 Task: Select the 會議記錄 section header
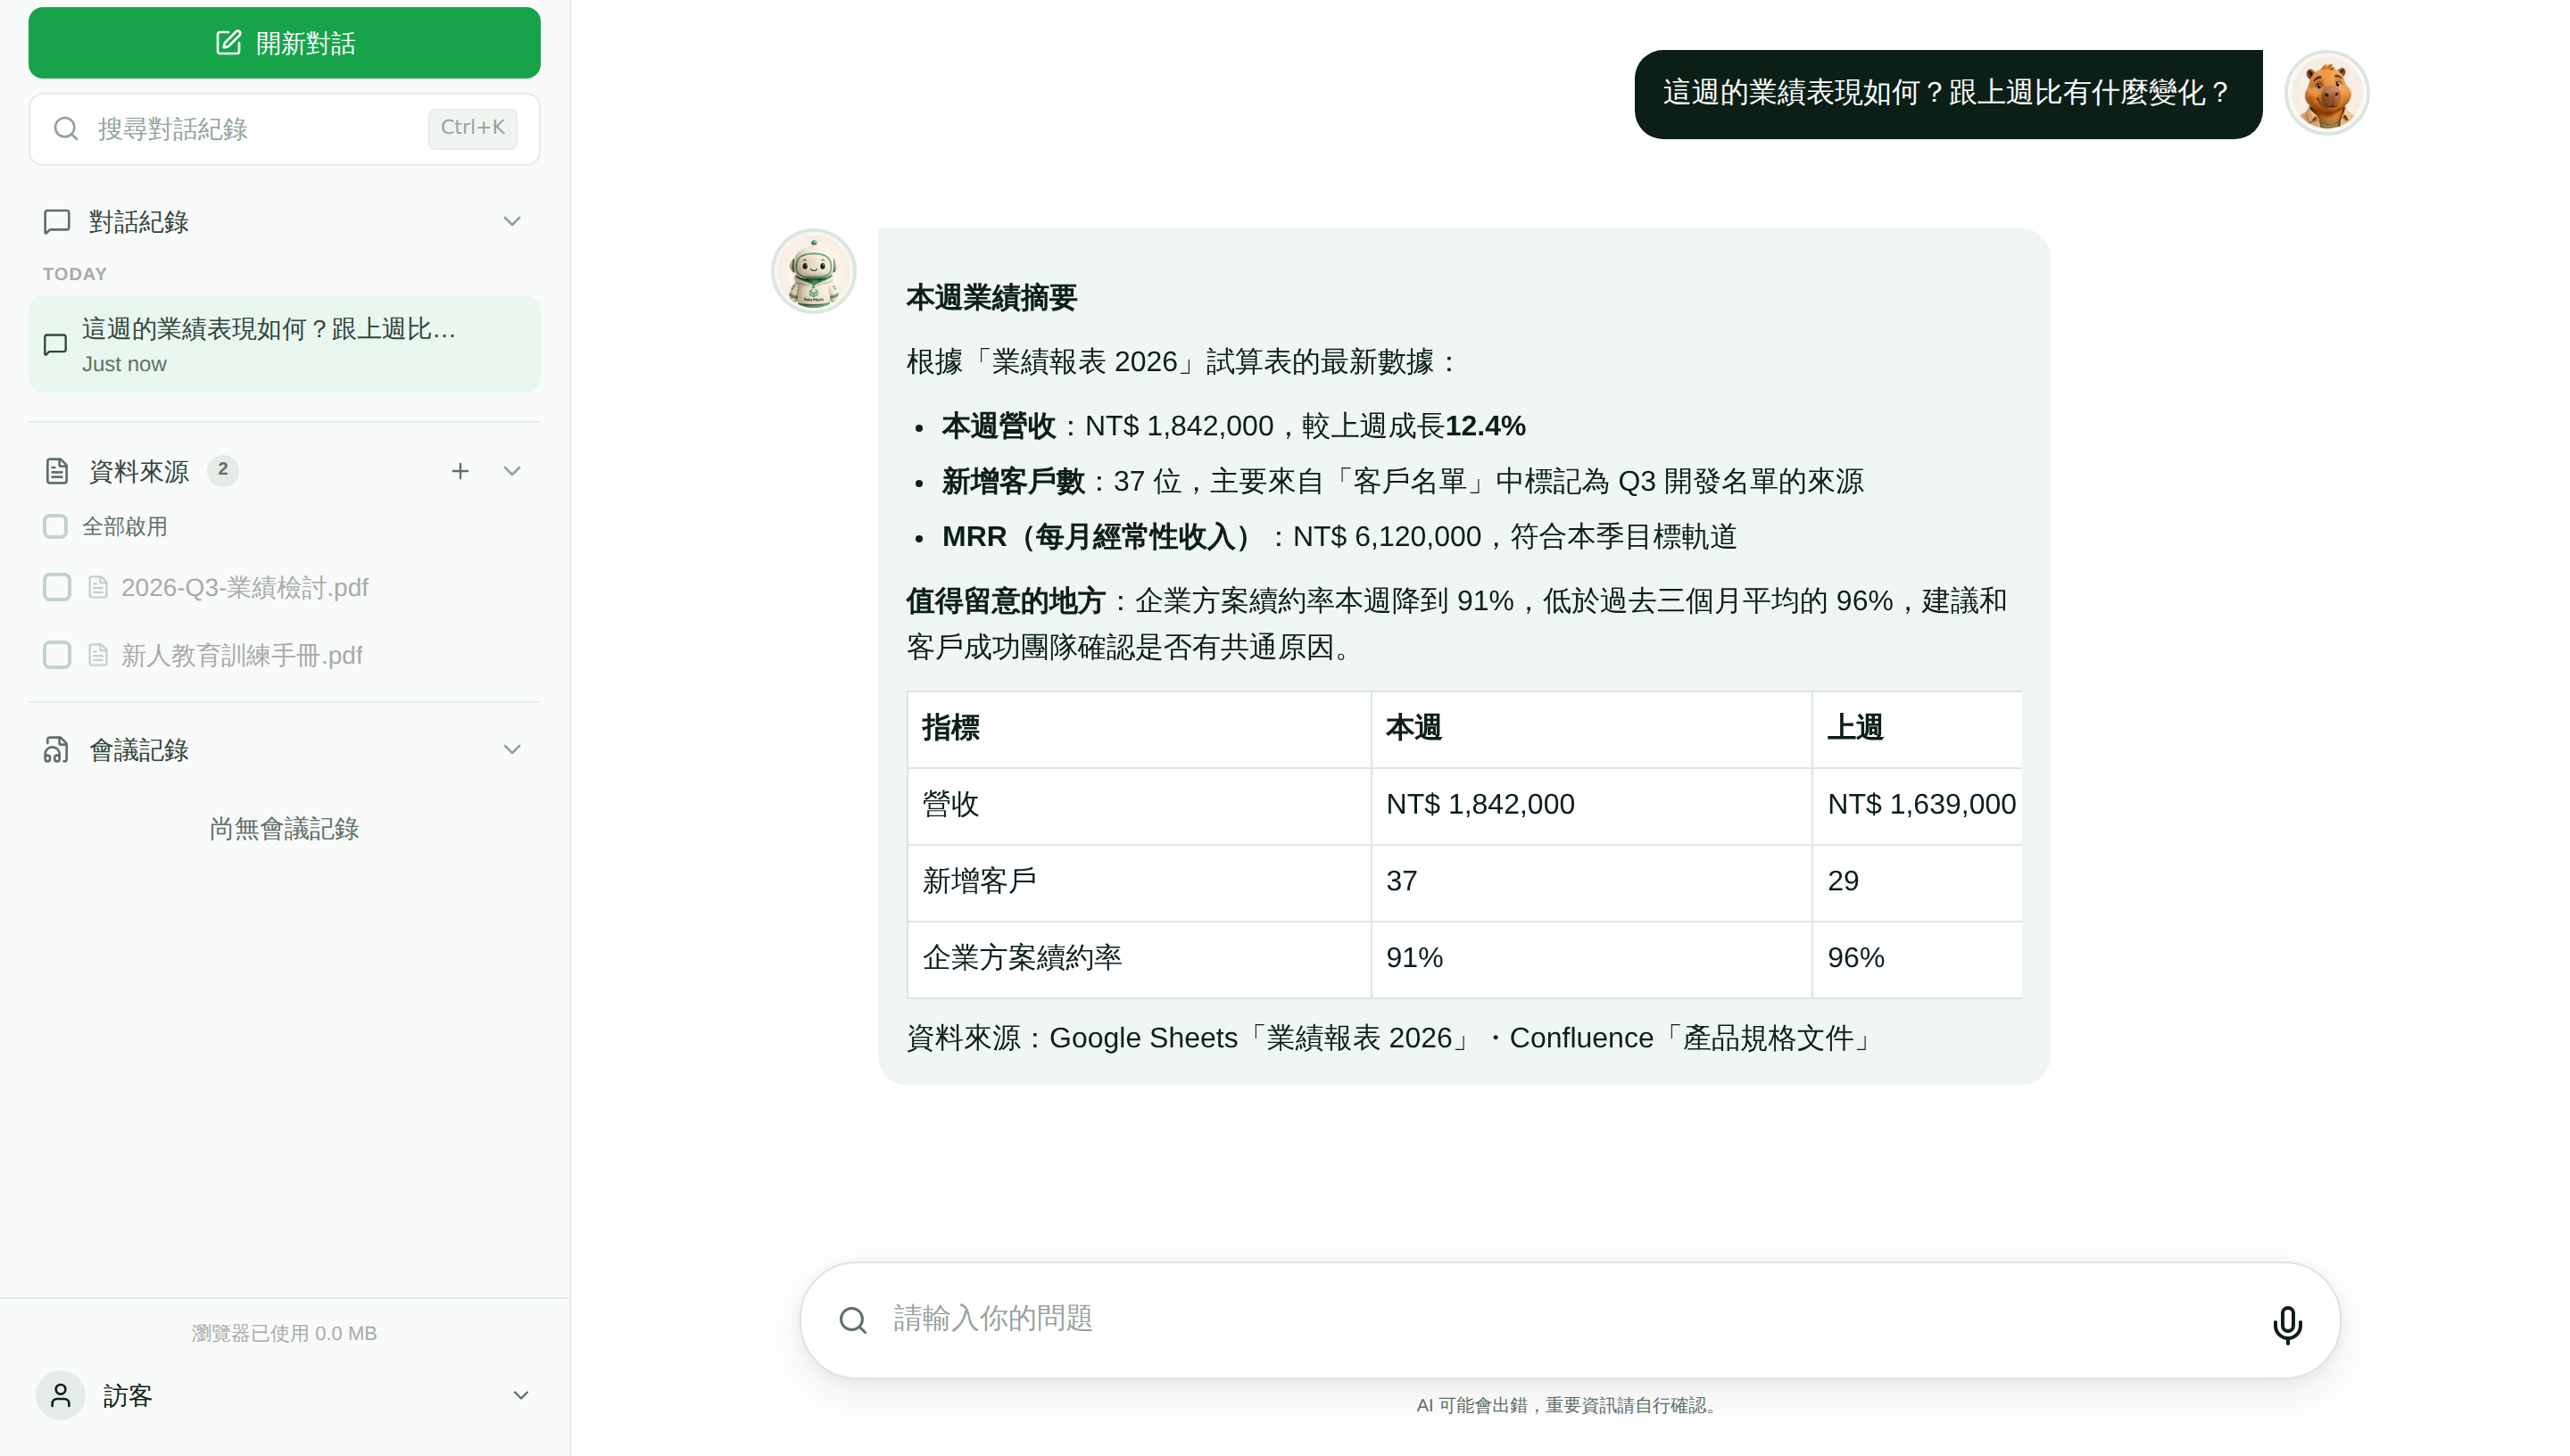pos(284,749)
